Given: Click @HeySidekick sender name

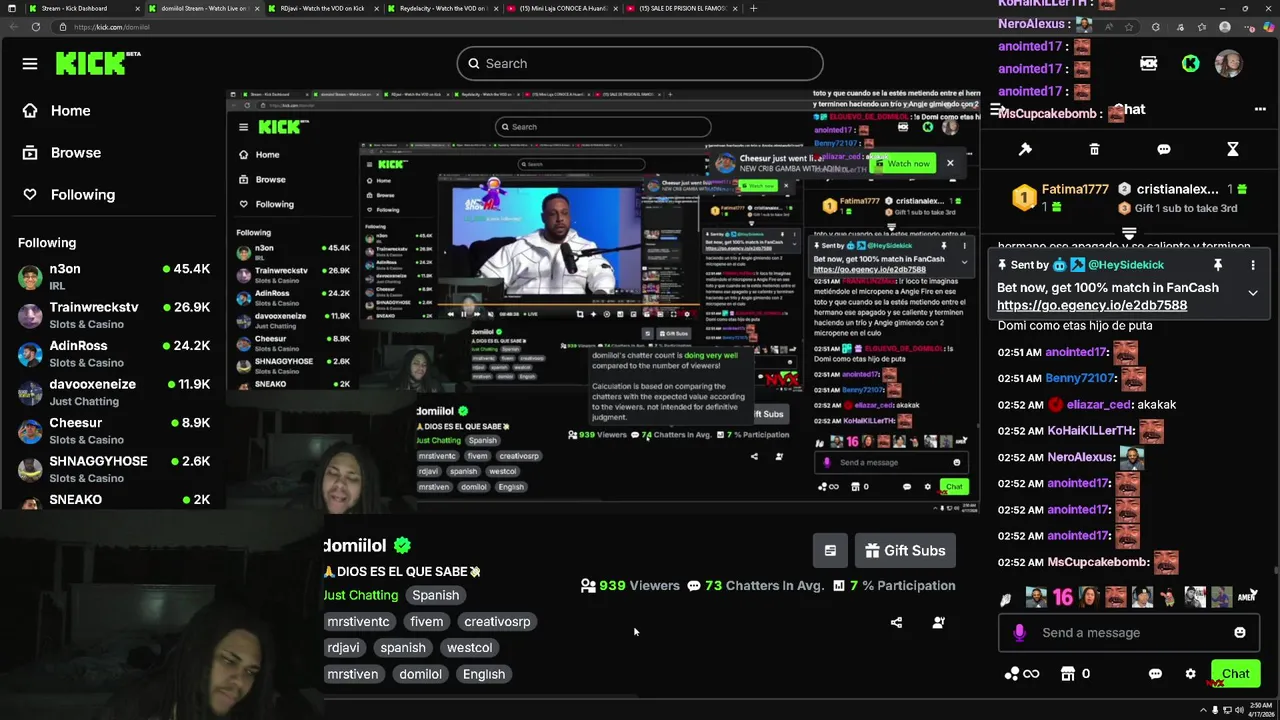Looking at the screenshot, I should (1126, 265).
